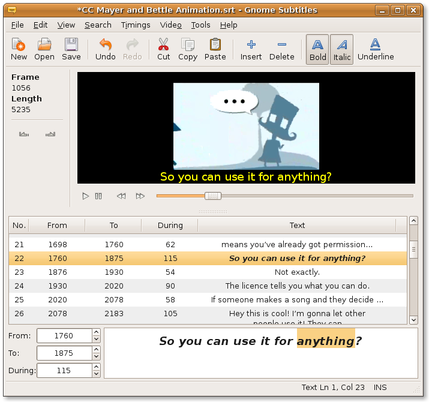
Task: Increase the From frame value
Action: pyautogui.click(x=96, y=332)
